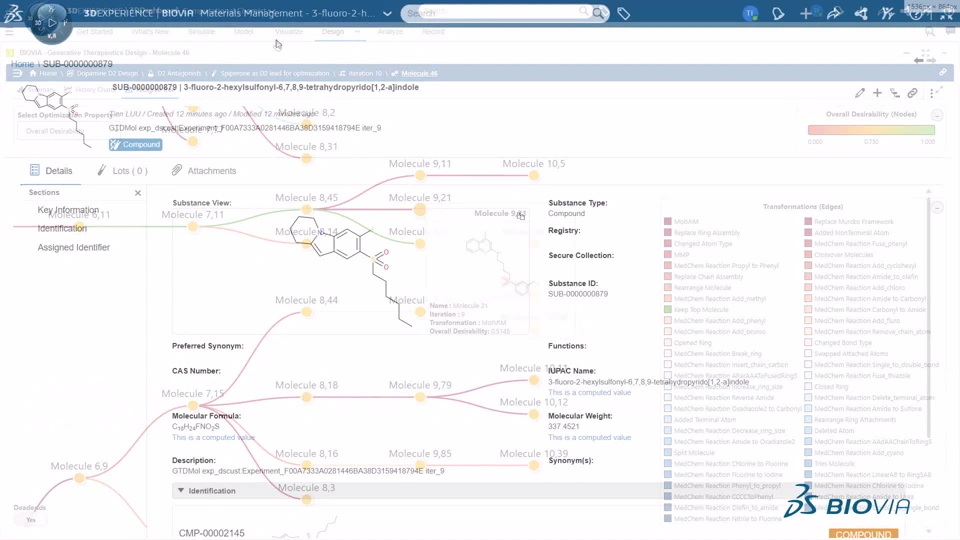Toggle Deleted Atom transformation
The width and height of the screenshot is (960, 540).
(x=808, y=431)
